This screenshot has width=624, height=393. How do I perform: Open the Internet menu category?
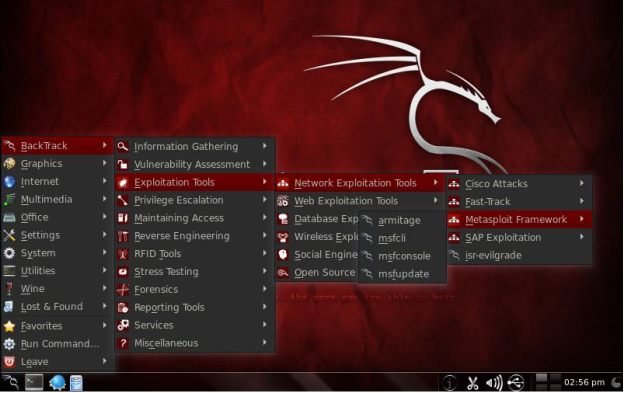[x=57, y=181]
